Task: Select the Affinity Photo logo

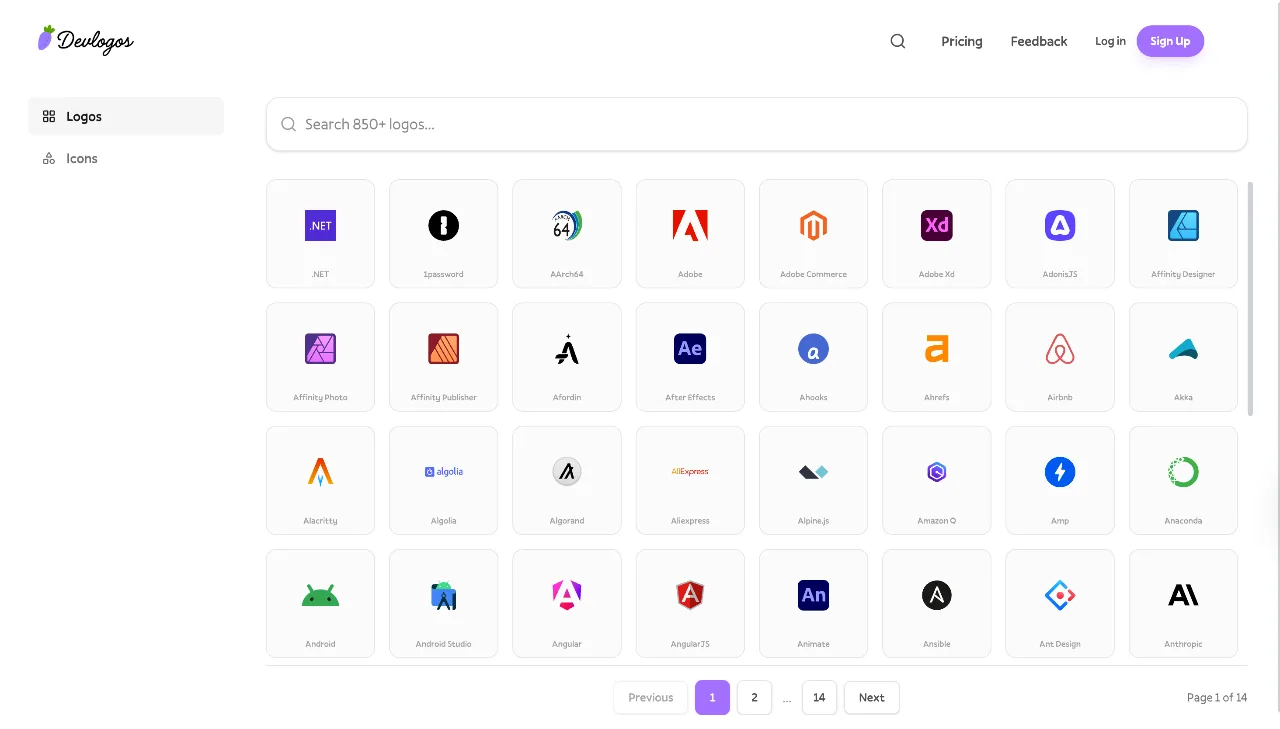Action: pos(320,357)
